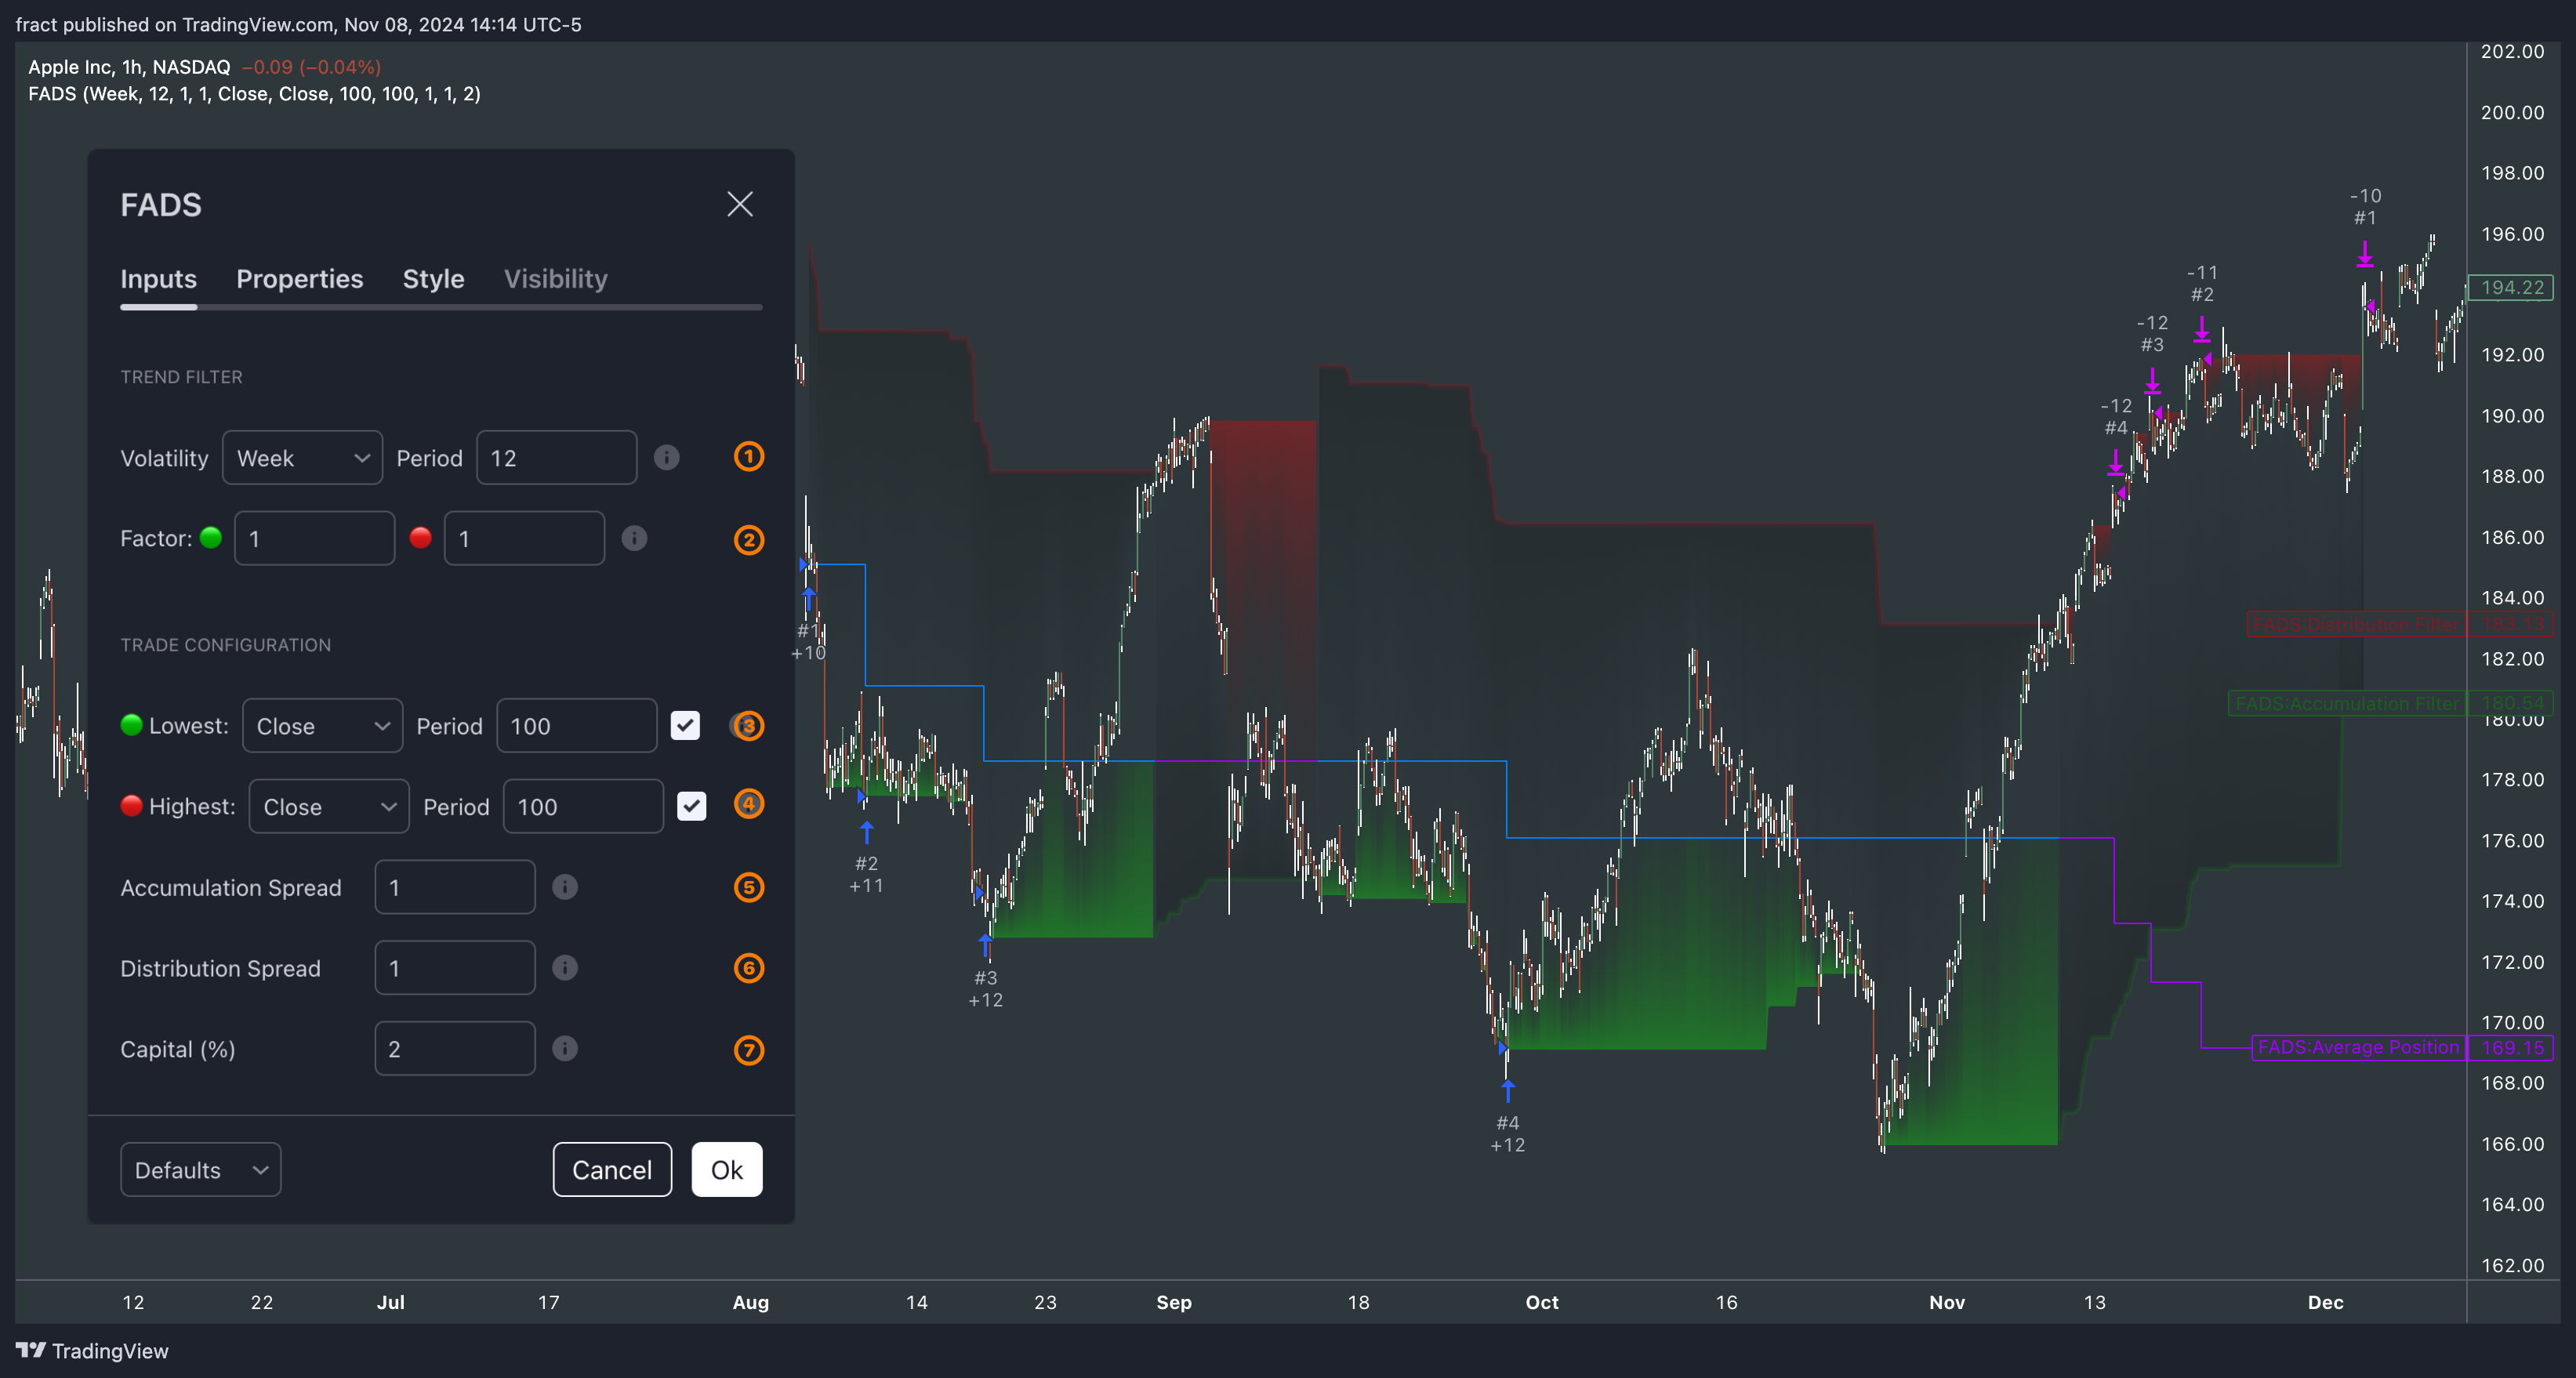Image resolution: width=2576 pixels, height=1378 pixels.
Task: Click the Highest Period field with 100
Action: [x=583, y=807]
